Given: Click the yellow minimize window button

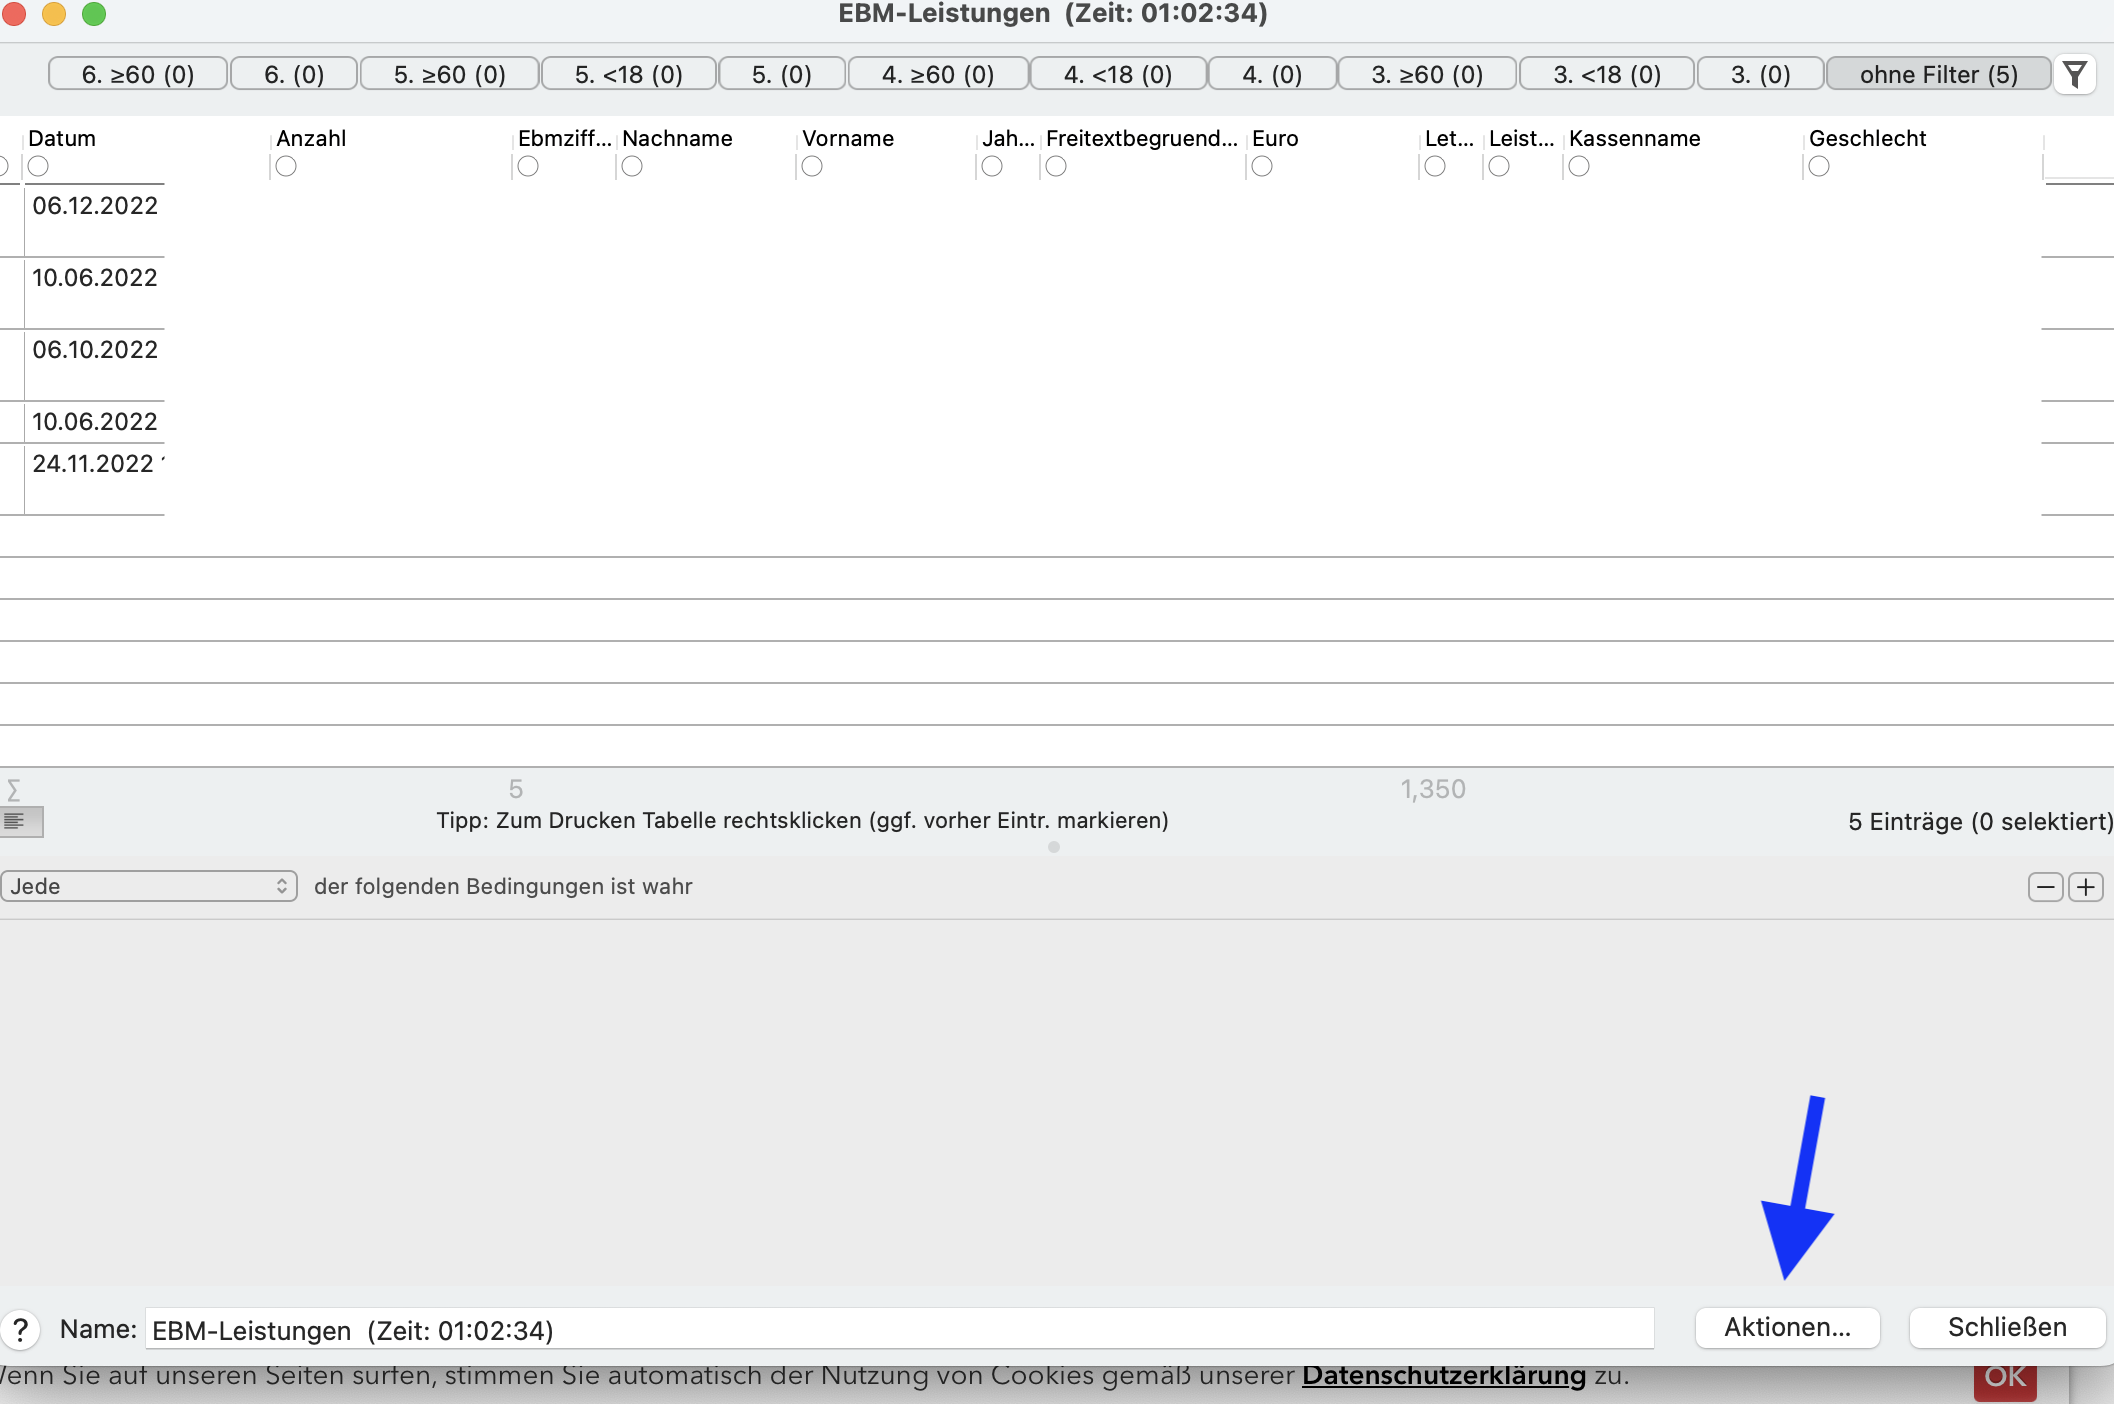Looking at the screenshot, I should [x=54, y=14].
